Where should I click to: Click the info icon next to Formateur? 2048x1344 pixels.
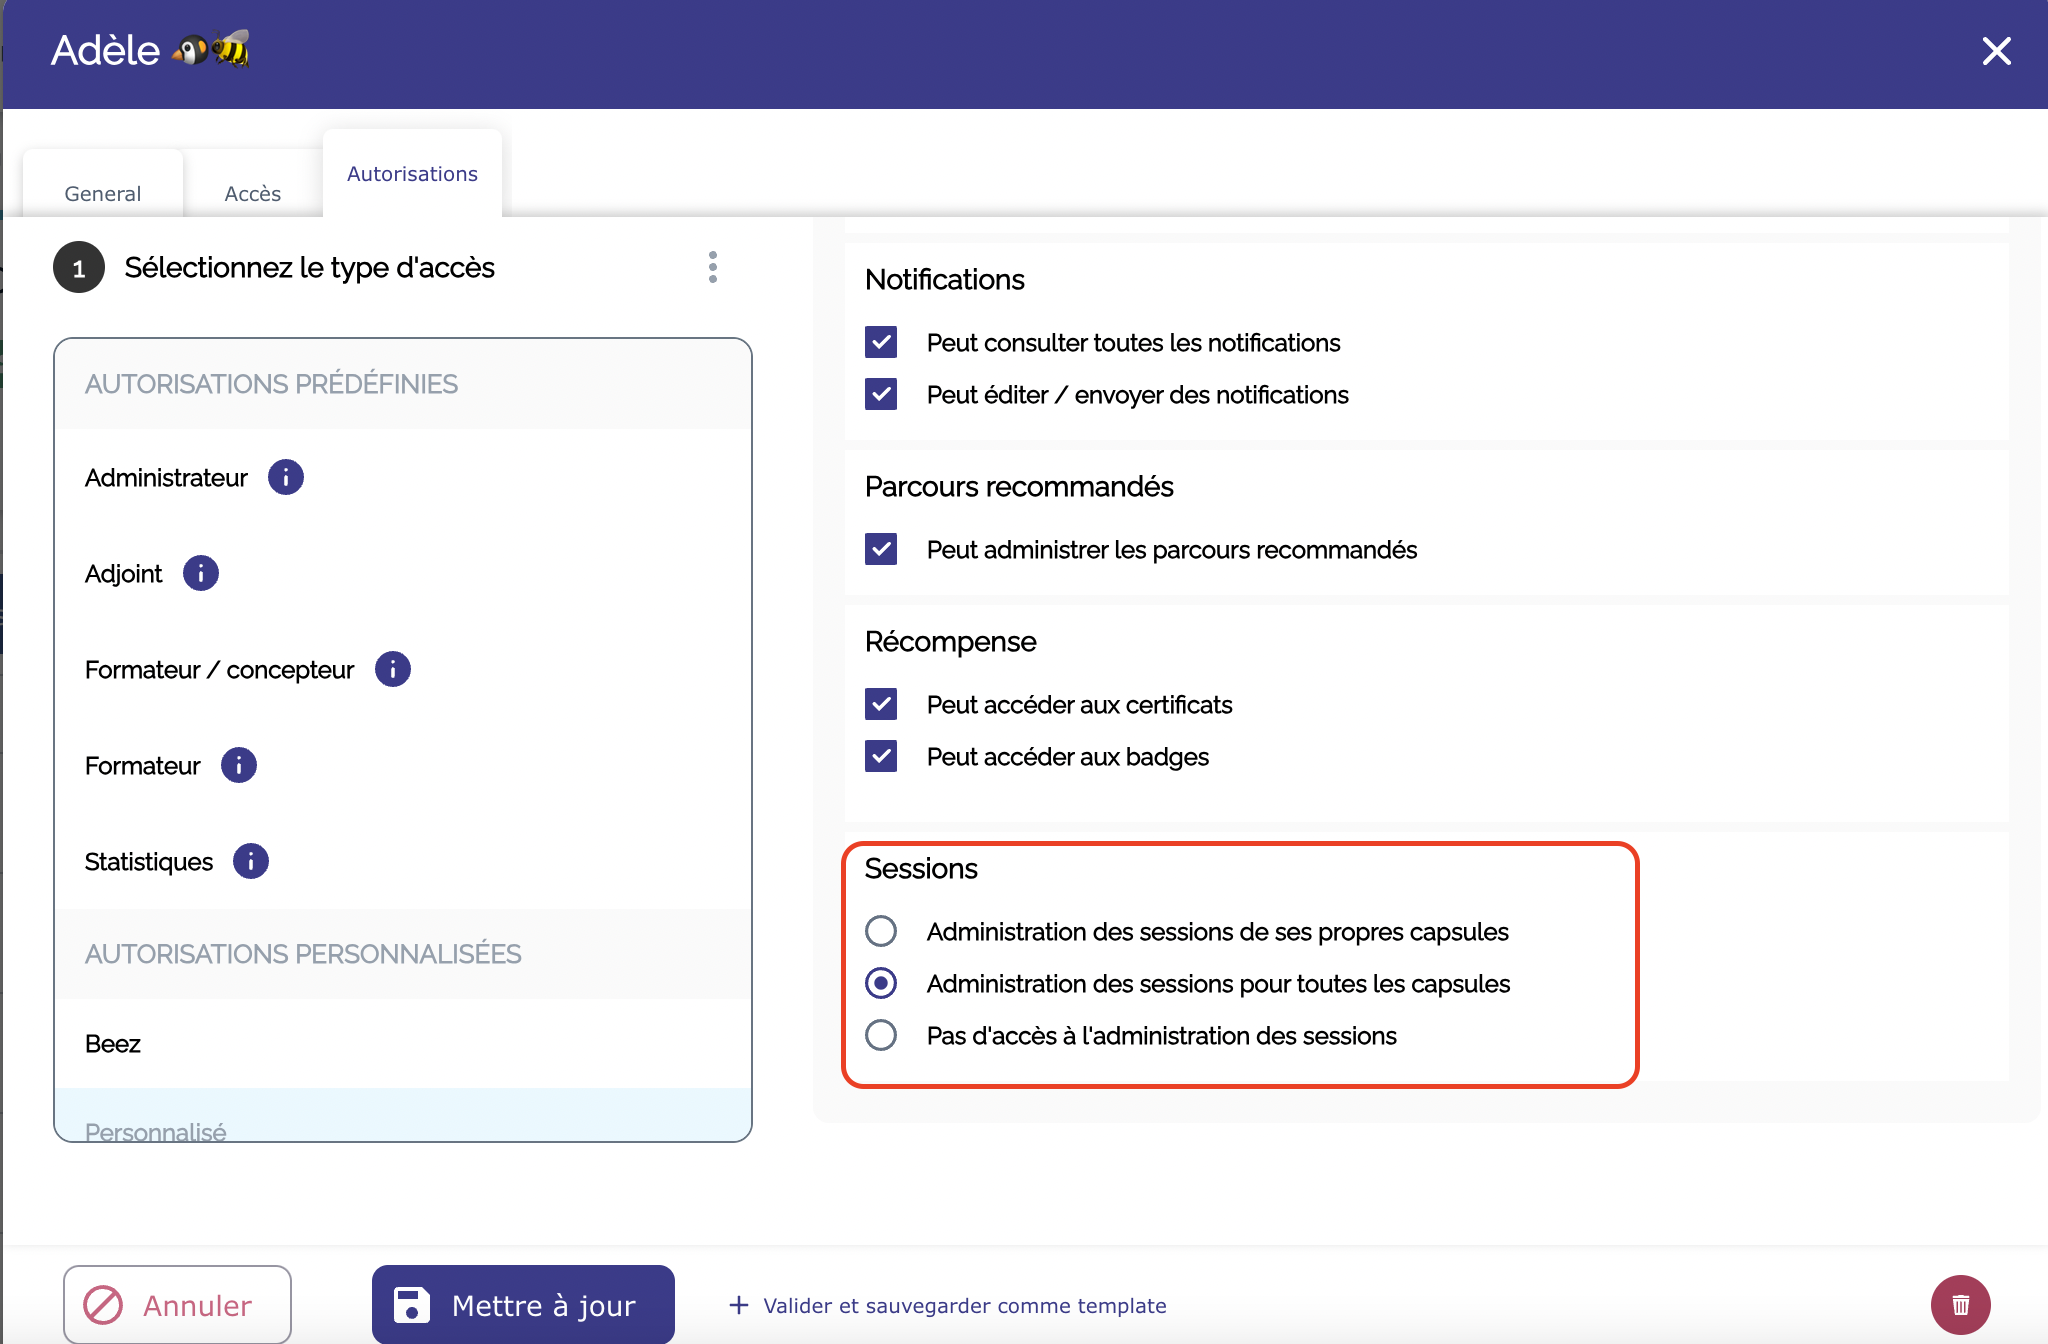(x=238, y=765)
